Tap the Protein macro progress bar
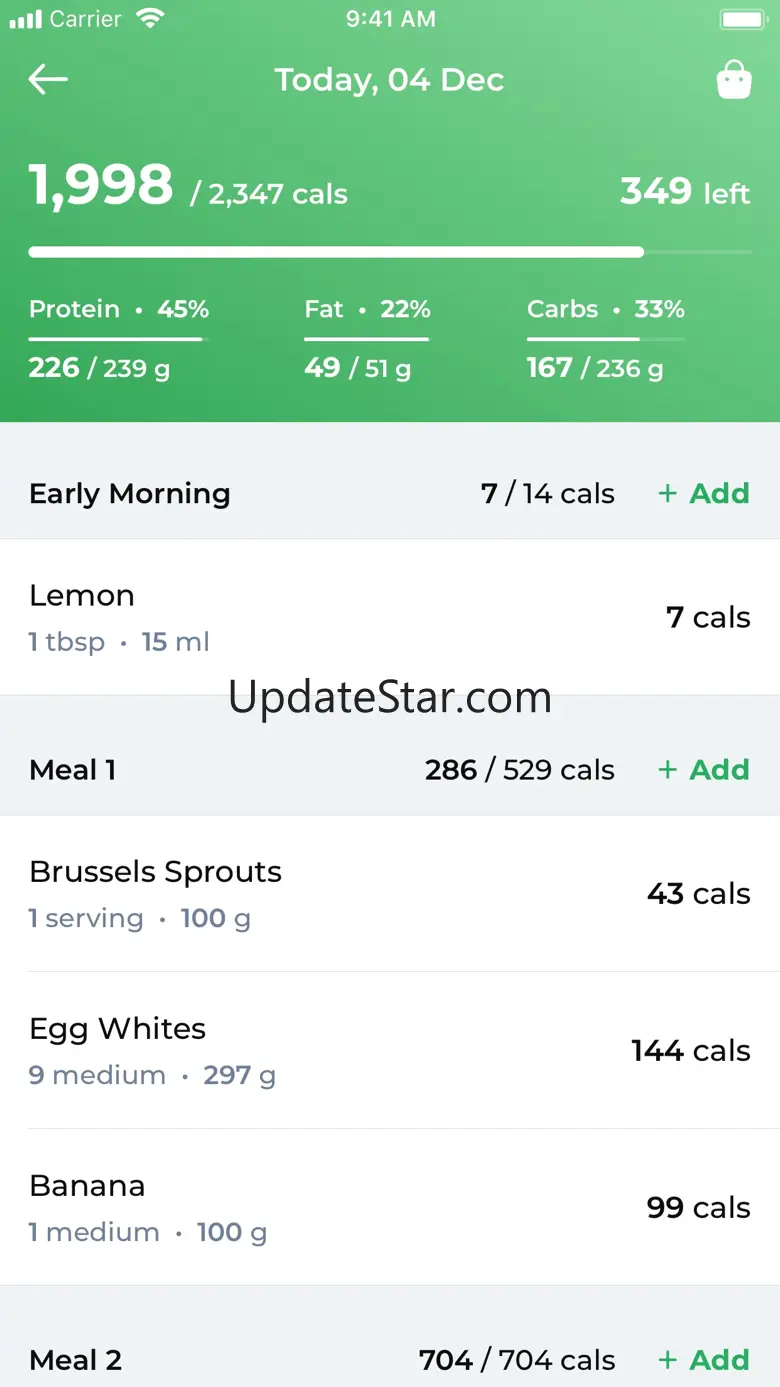 (118, 339)
